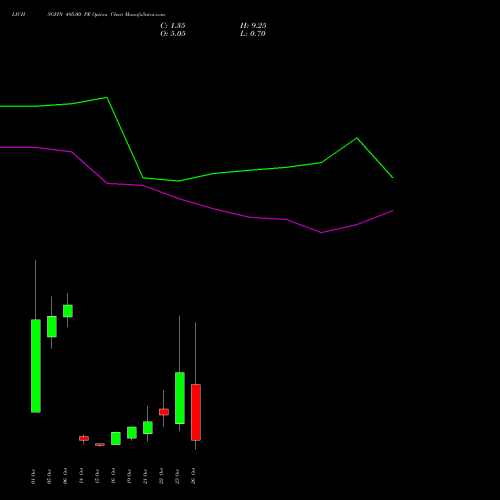Click the large red candle for 26 Oct

(196, 412)
